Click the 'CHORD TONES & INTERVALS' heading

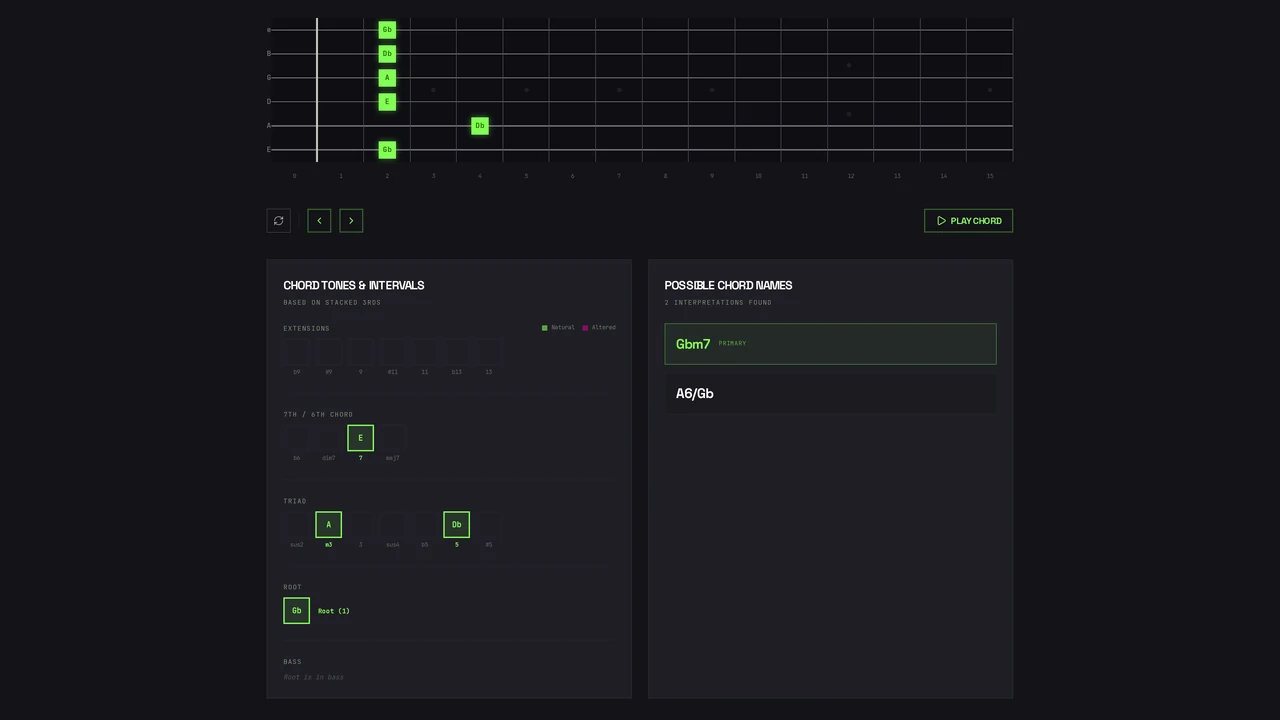coord(354,285)
